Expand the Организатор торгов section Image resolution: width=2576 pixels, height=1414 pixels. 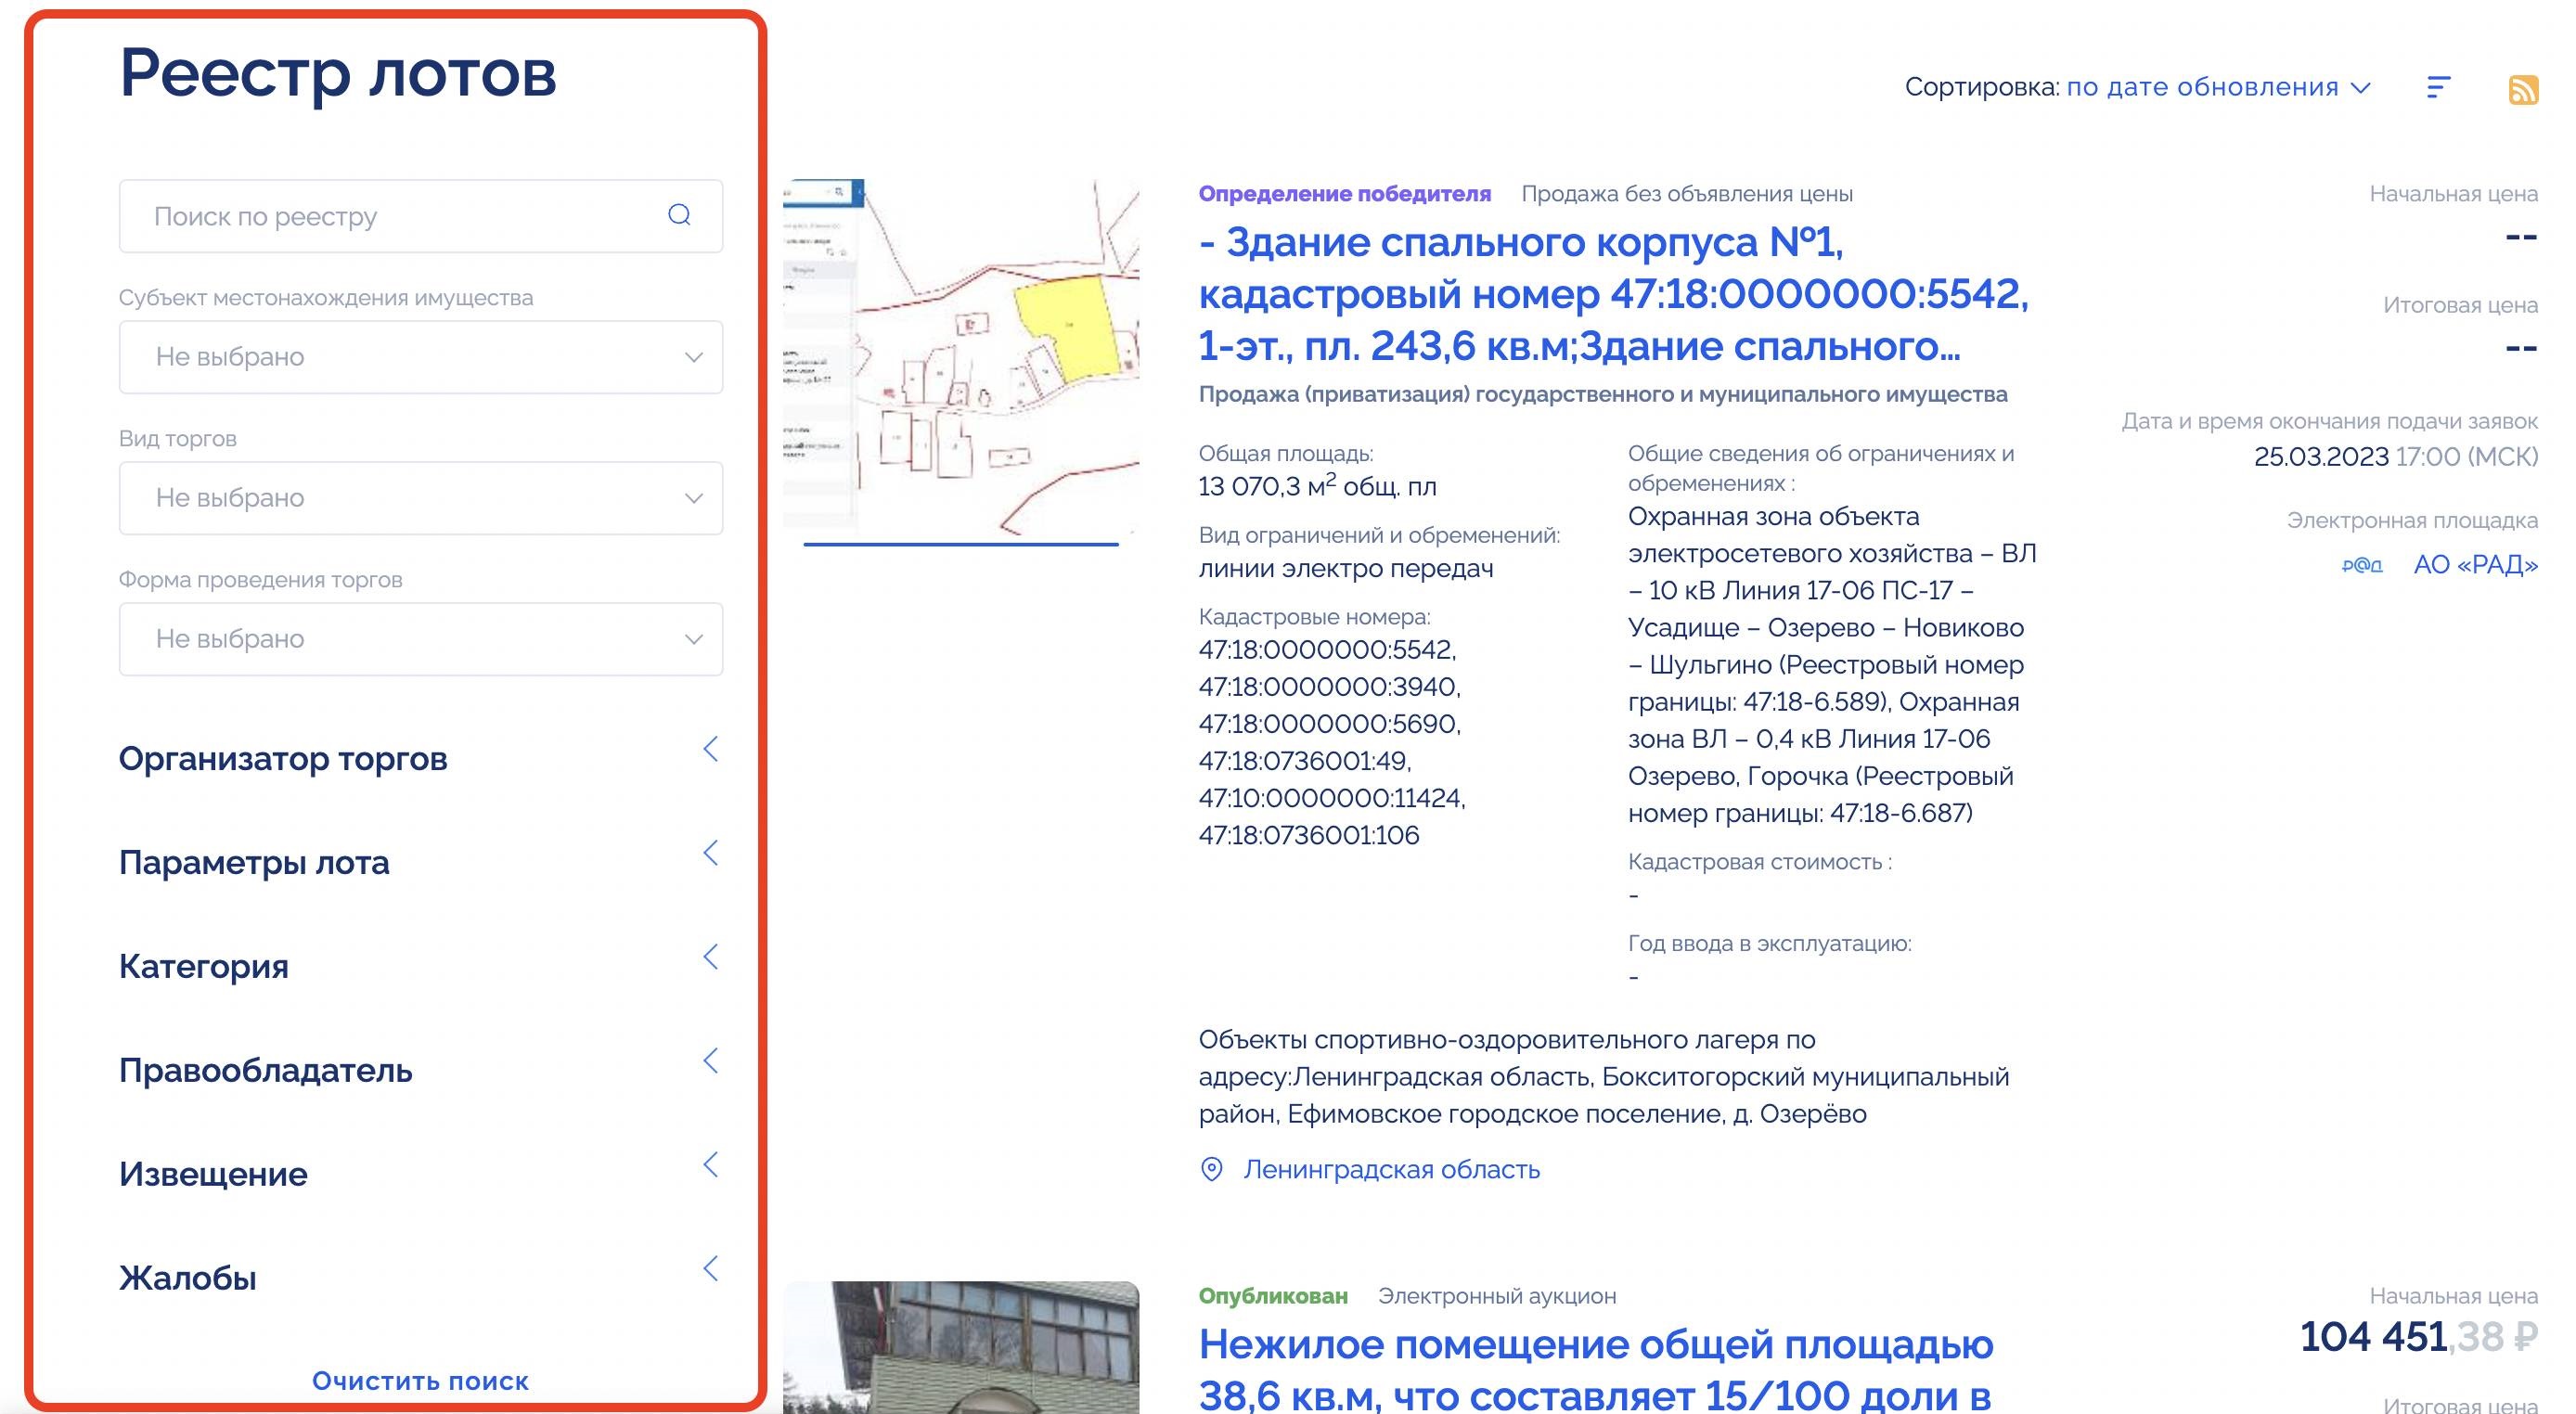(x=420, y=758)
